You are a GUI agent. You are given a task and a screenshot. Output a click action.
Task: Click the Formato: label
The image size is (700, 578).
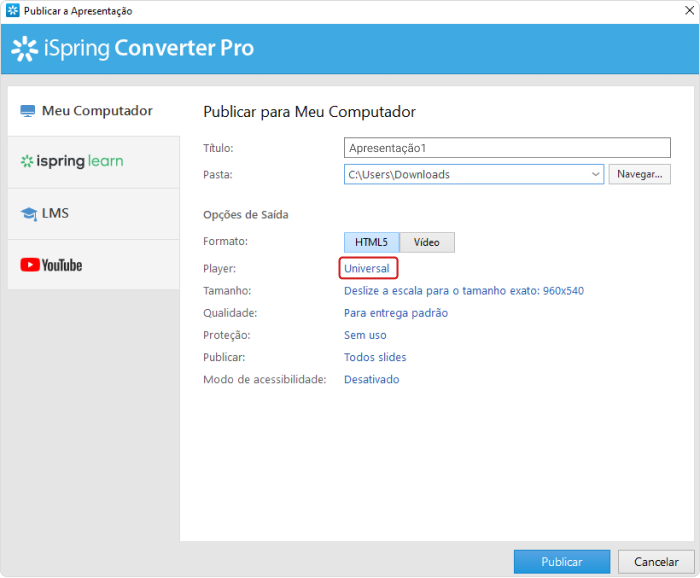click(225, 241)
